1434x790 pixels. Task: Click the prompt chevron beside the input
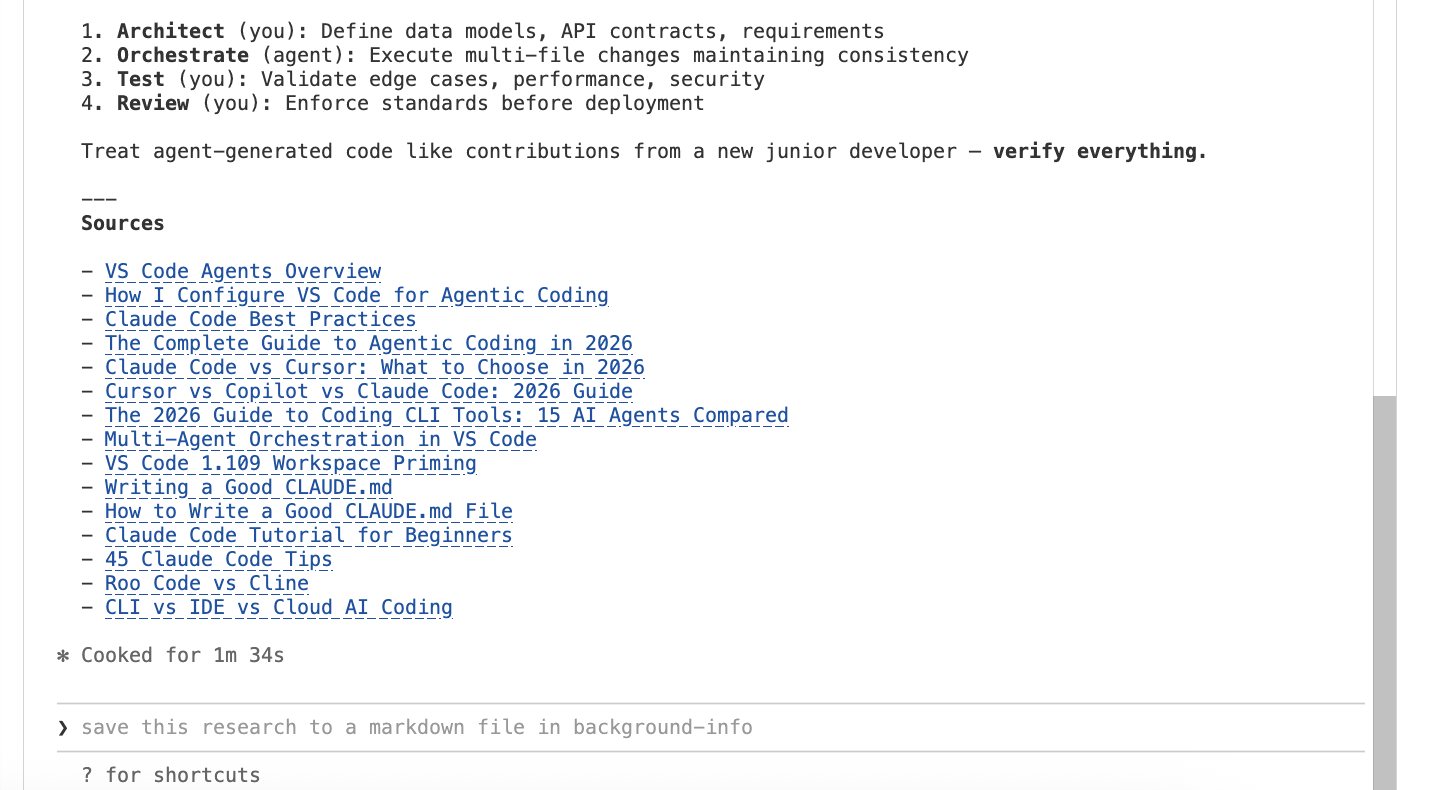click(62, 727)
